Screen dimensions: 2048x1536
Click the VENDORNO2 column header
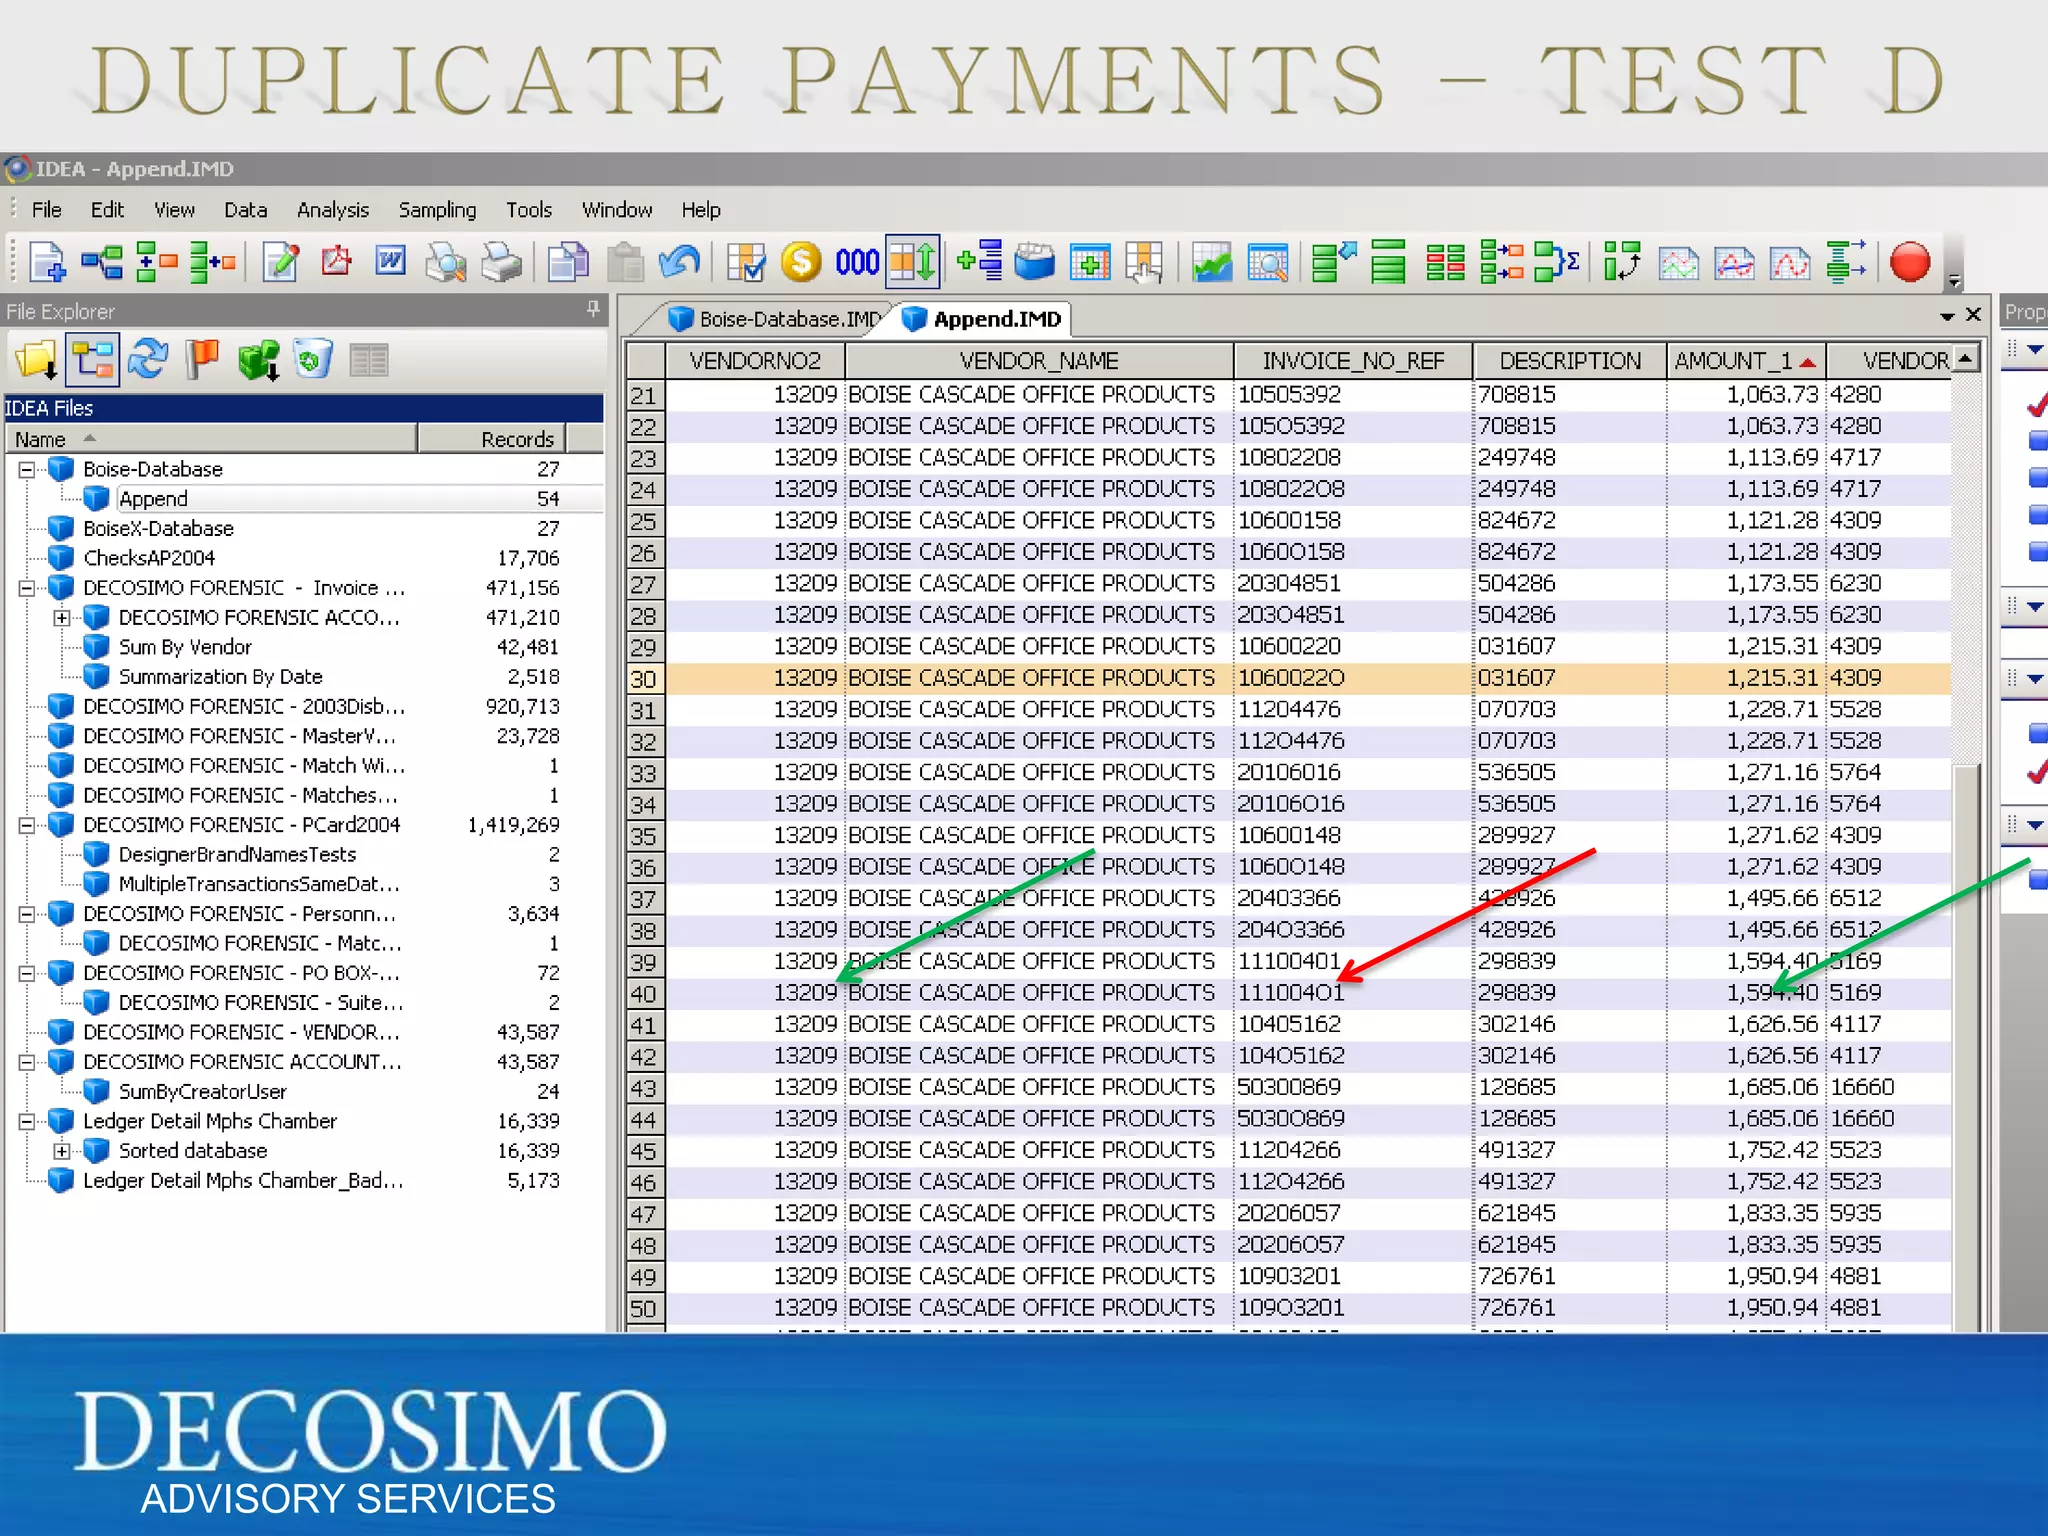(755, 361)
